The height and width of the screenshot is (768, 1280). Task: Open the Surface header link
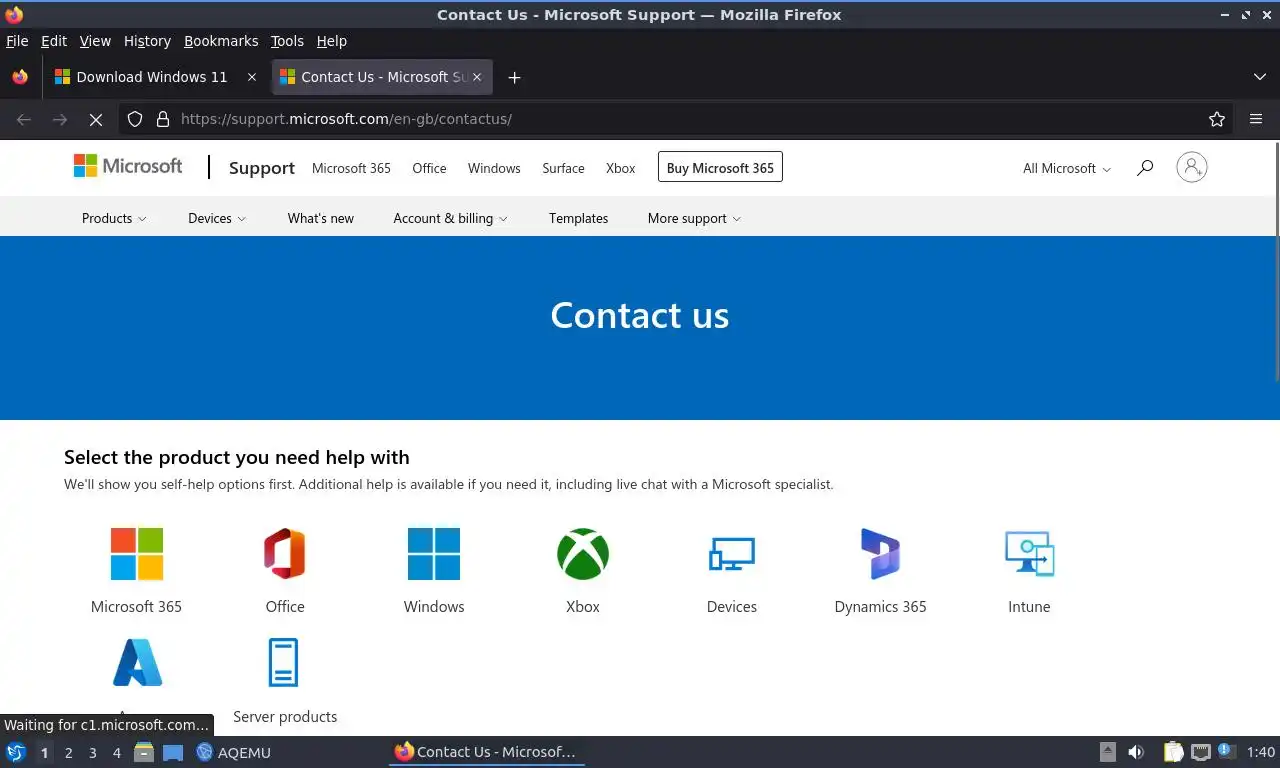(x=563, y=168)
